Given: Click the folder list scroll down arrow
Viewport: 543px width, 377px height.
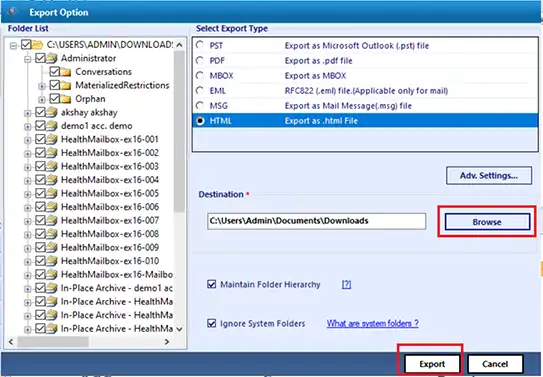Looking at the screenshot, I should (179, 329).
